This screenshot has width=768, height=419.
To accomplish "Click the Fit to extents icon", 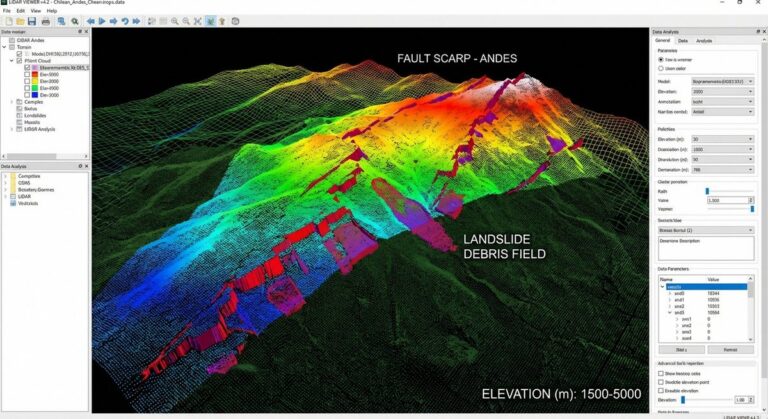I will 197,22.
